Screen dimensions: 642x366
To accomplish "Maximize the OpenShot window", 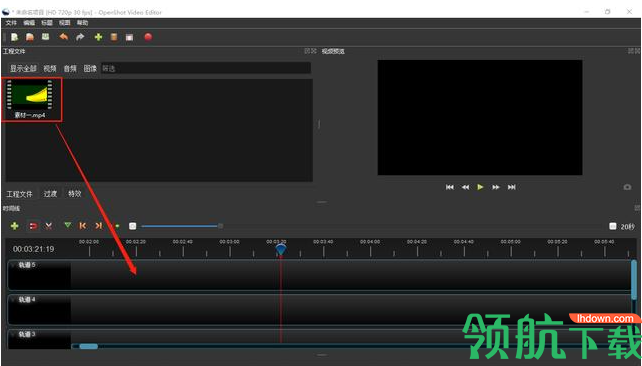I will pos(608,12).
